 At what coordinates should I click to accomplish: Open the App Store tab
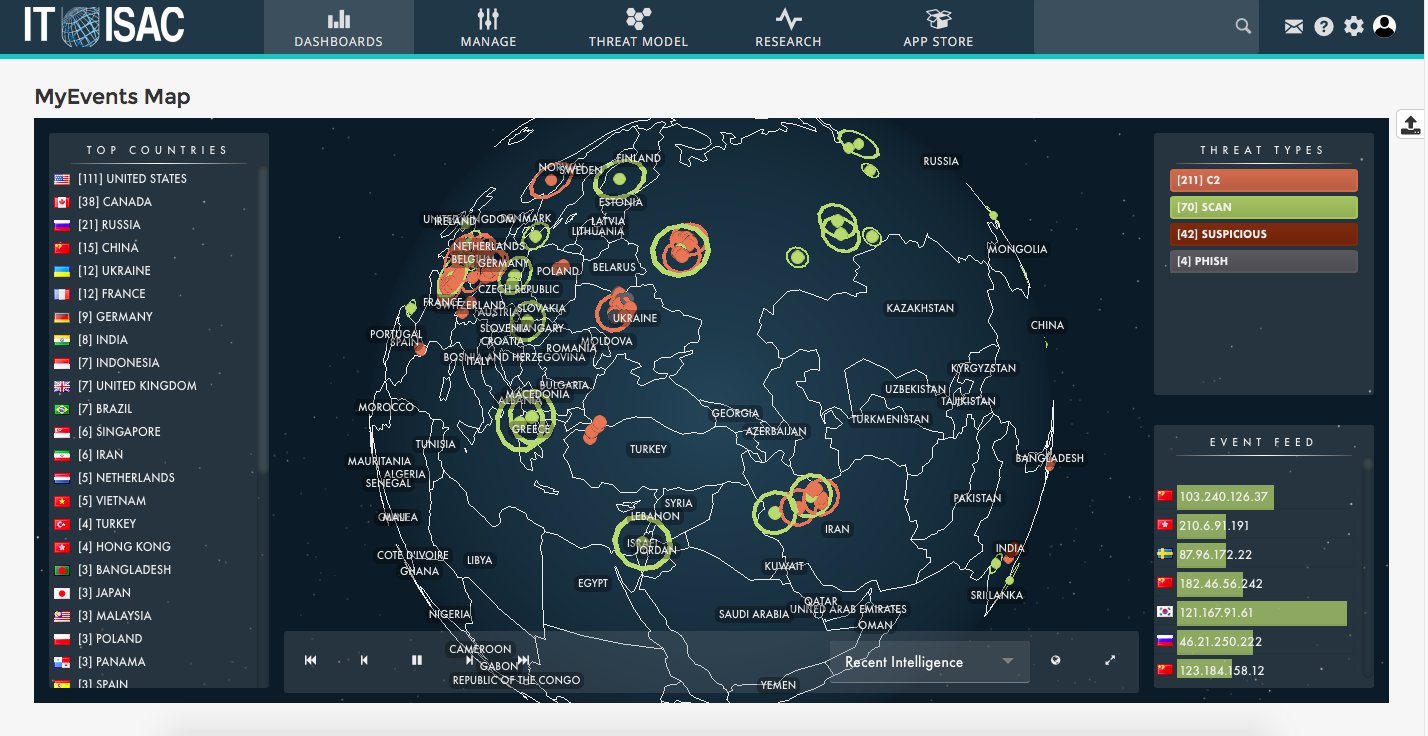tap(938, 27)
